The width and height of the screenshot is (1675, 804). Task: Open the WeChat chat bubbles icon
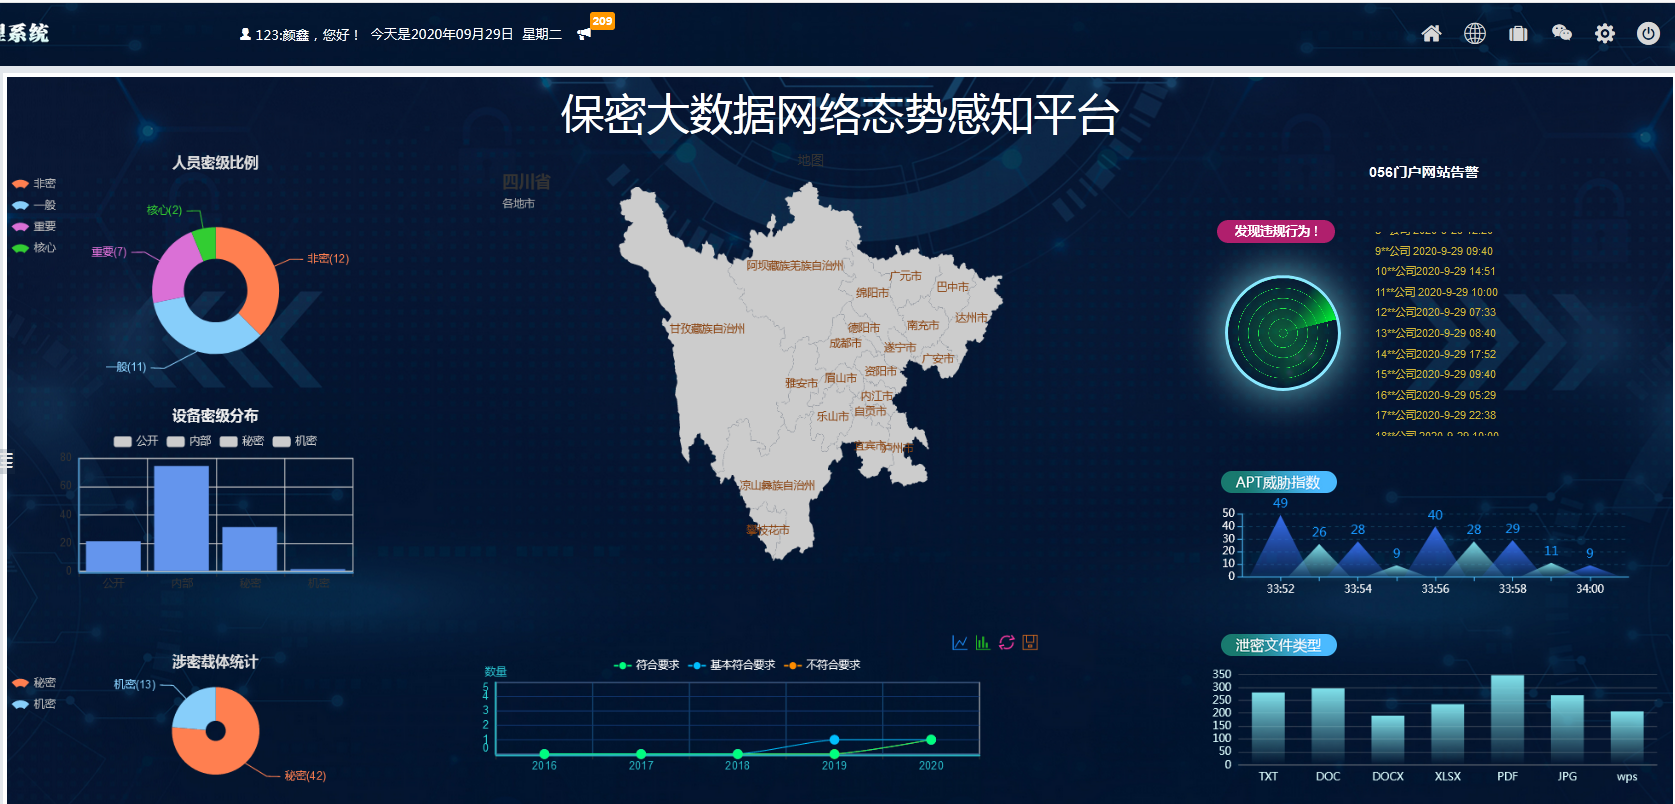pos(1561,34)
